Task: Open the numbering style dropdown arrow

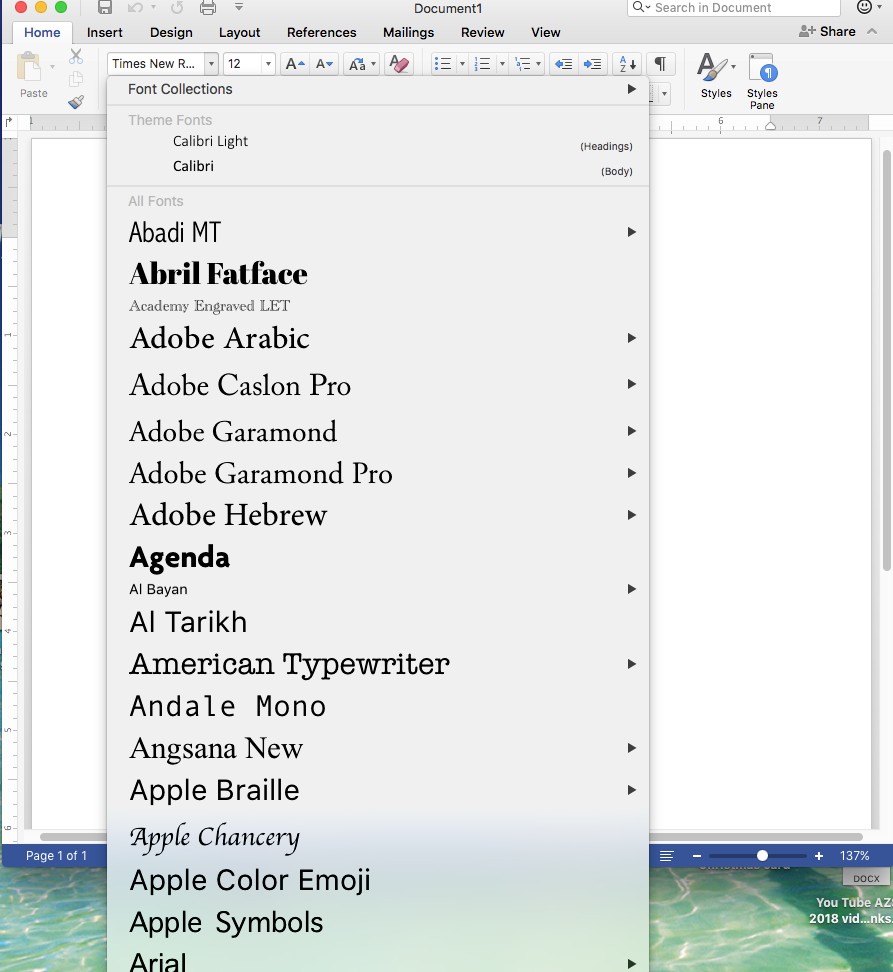Action: click(502, 64)
